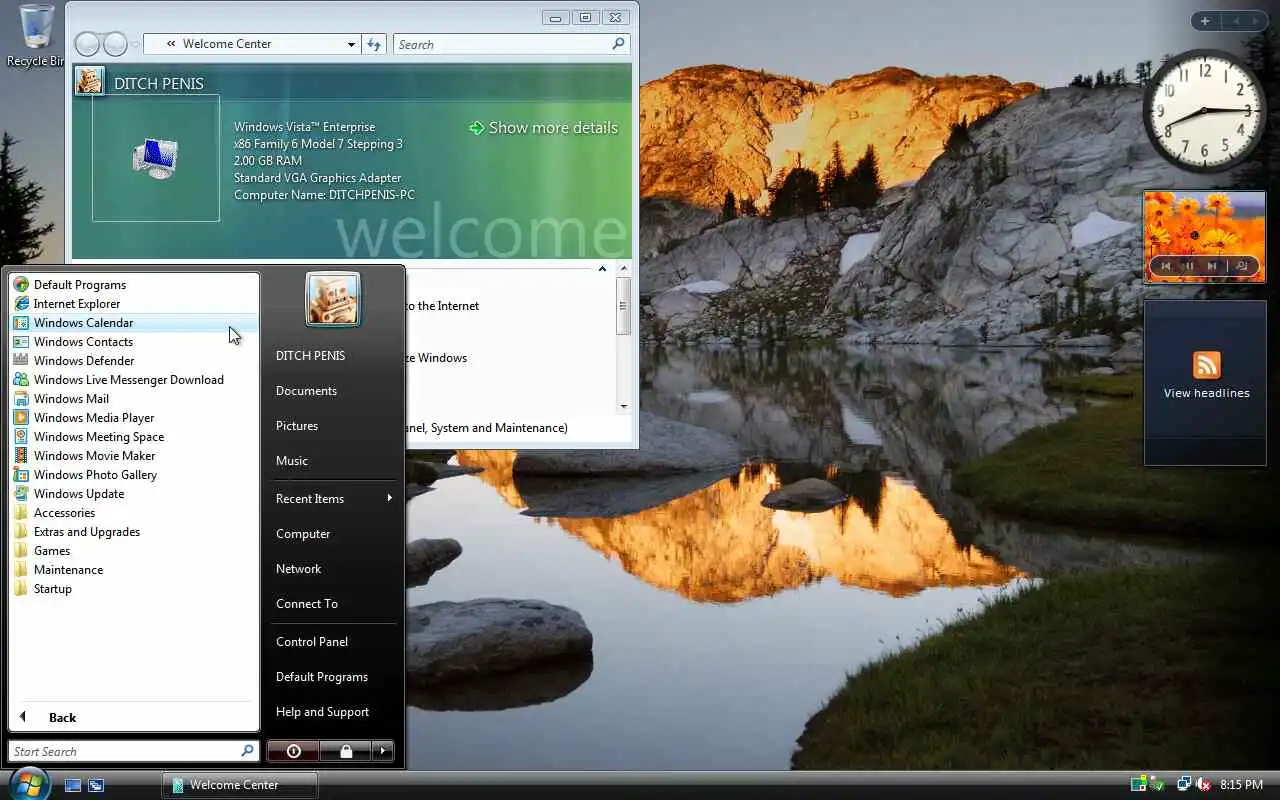Click the Welcome Center forward navigation button
The image size is (1280, 800).
point(116,44)
